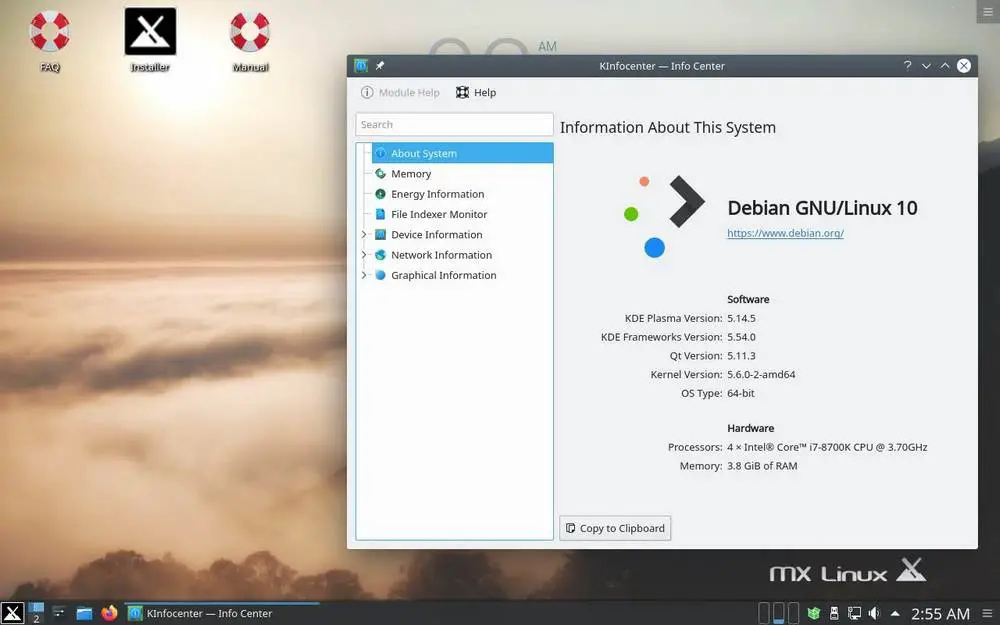Click the File Indexer Monitor icon
This screenshot has height=625, width=1000.
[x=380, y=214]
